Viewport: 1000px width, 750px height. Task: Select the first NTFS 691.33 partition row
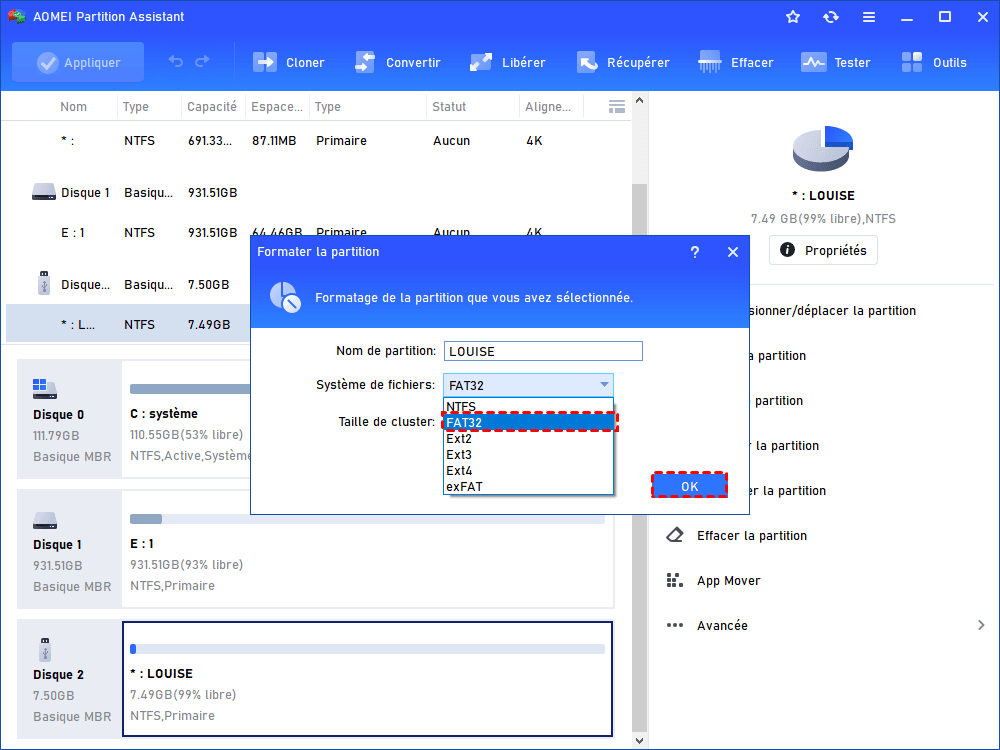pyautogui.click(x=316, y=140)
